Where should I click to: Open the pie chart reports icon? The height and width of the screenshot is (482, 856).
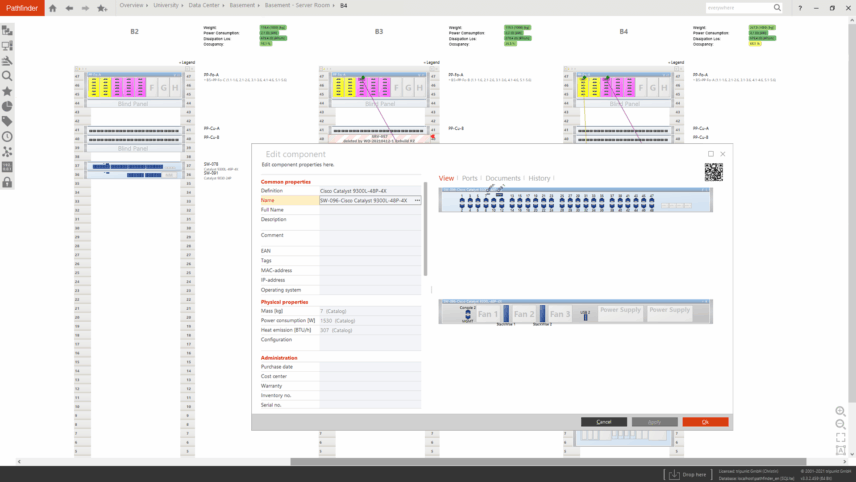point(8,106)
